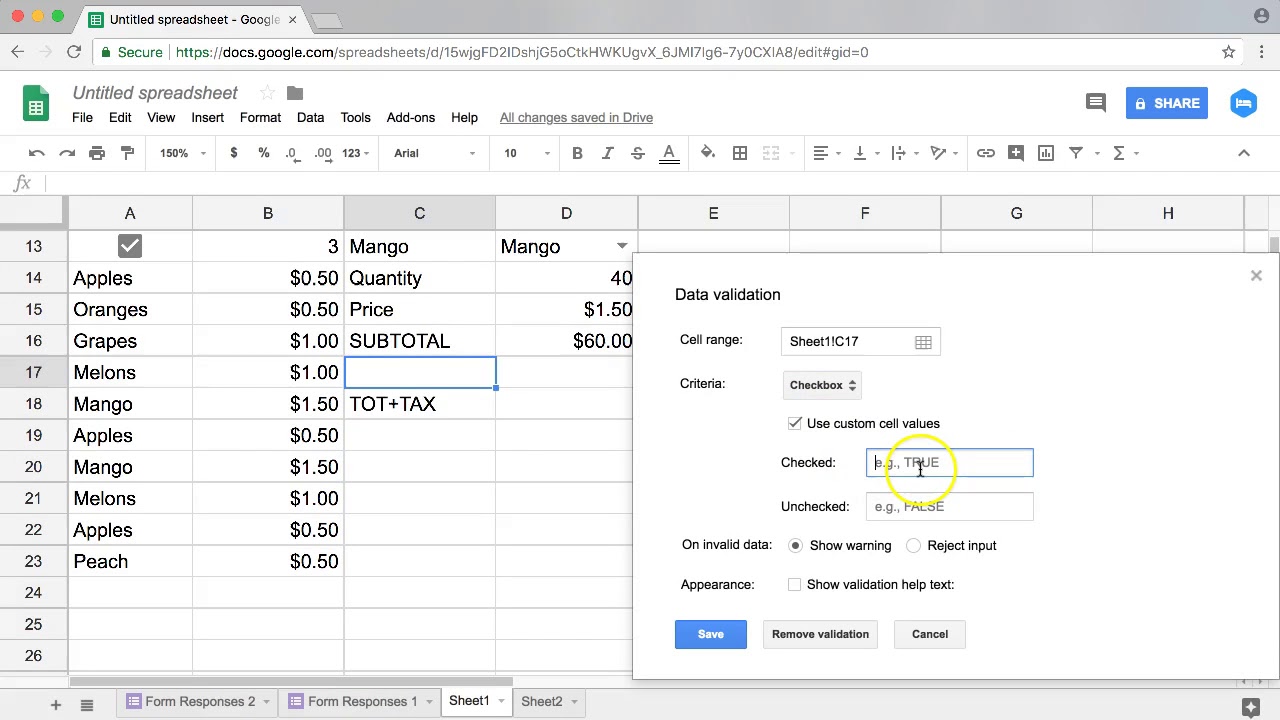Move spreadsheet to folder icon
This screenshot has height=720, width=1280.
pos(295,93)
